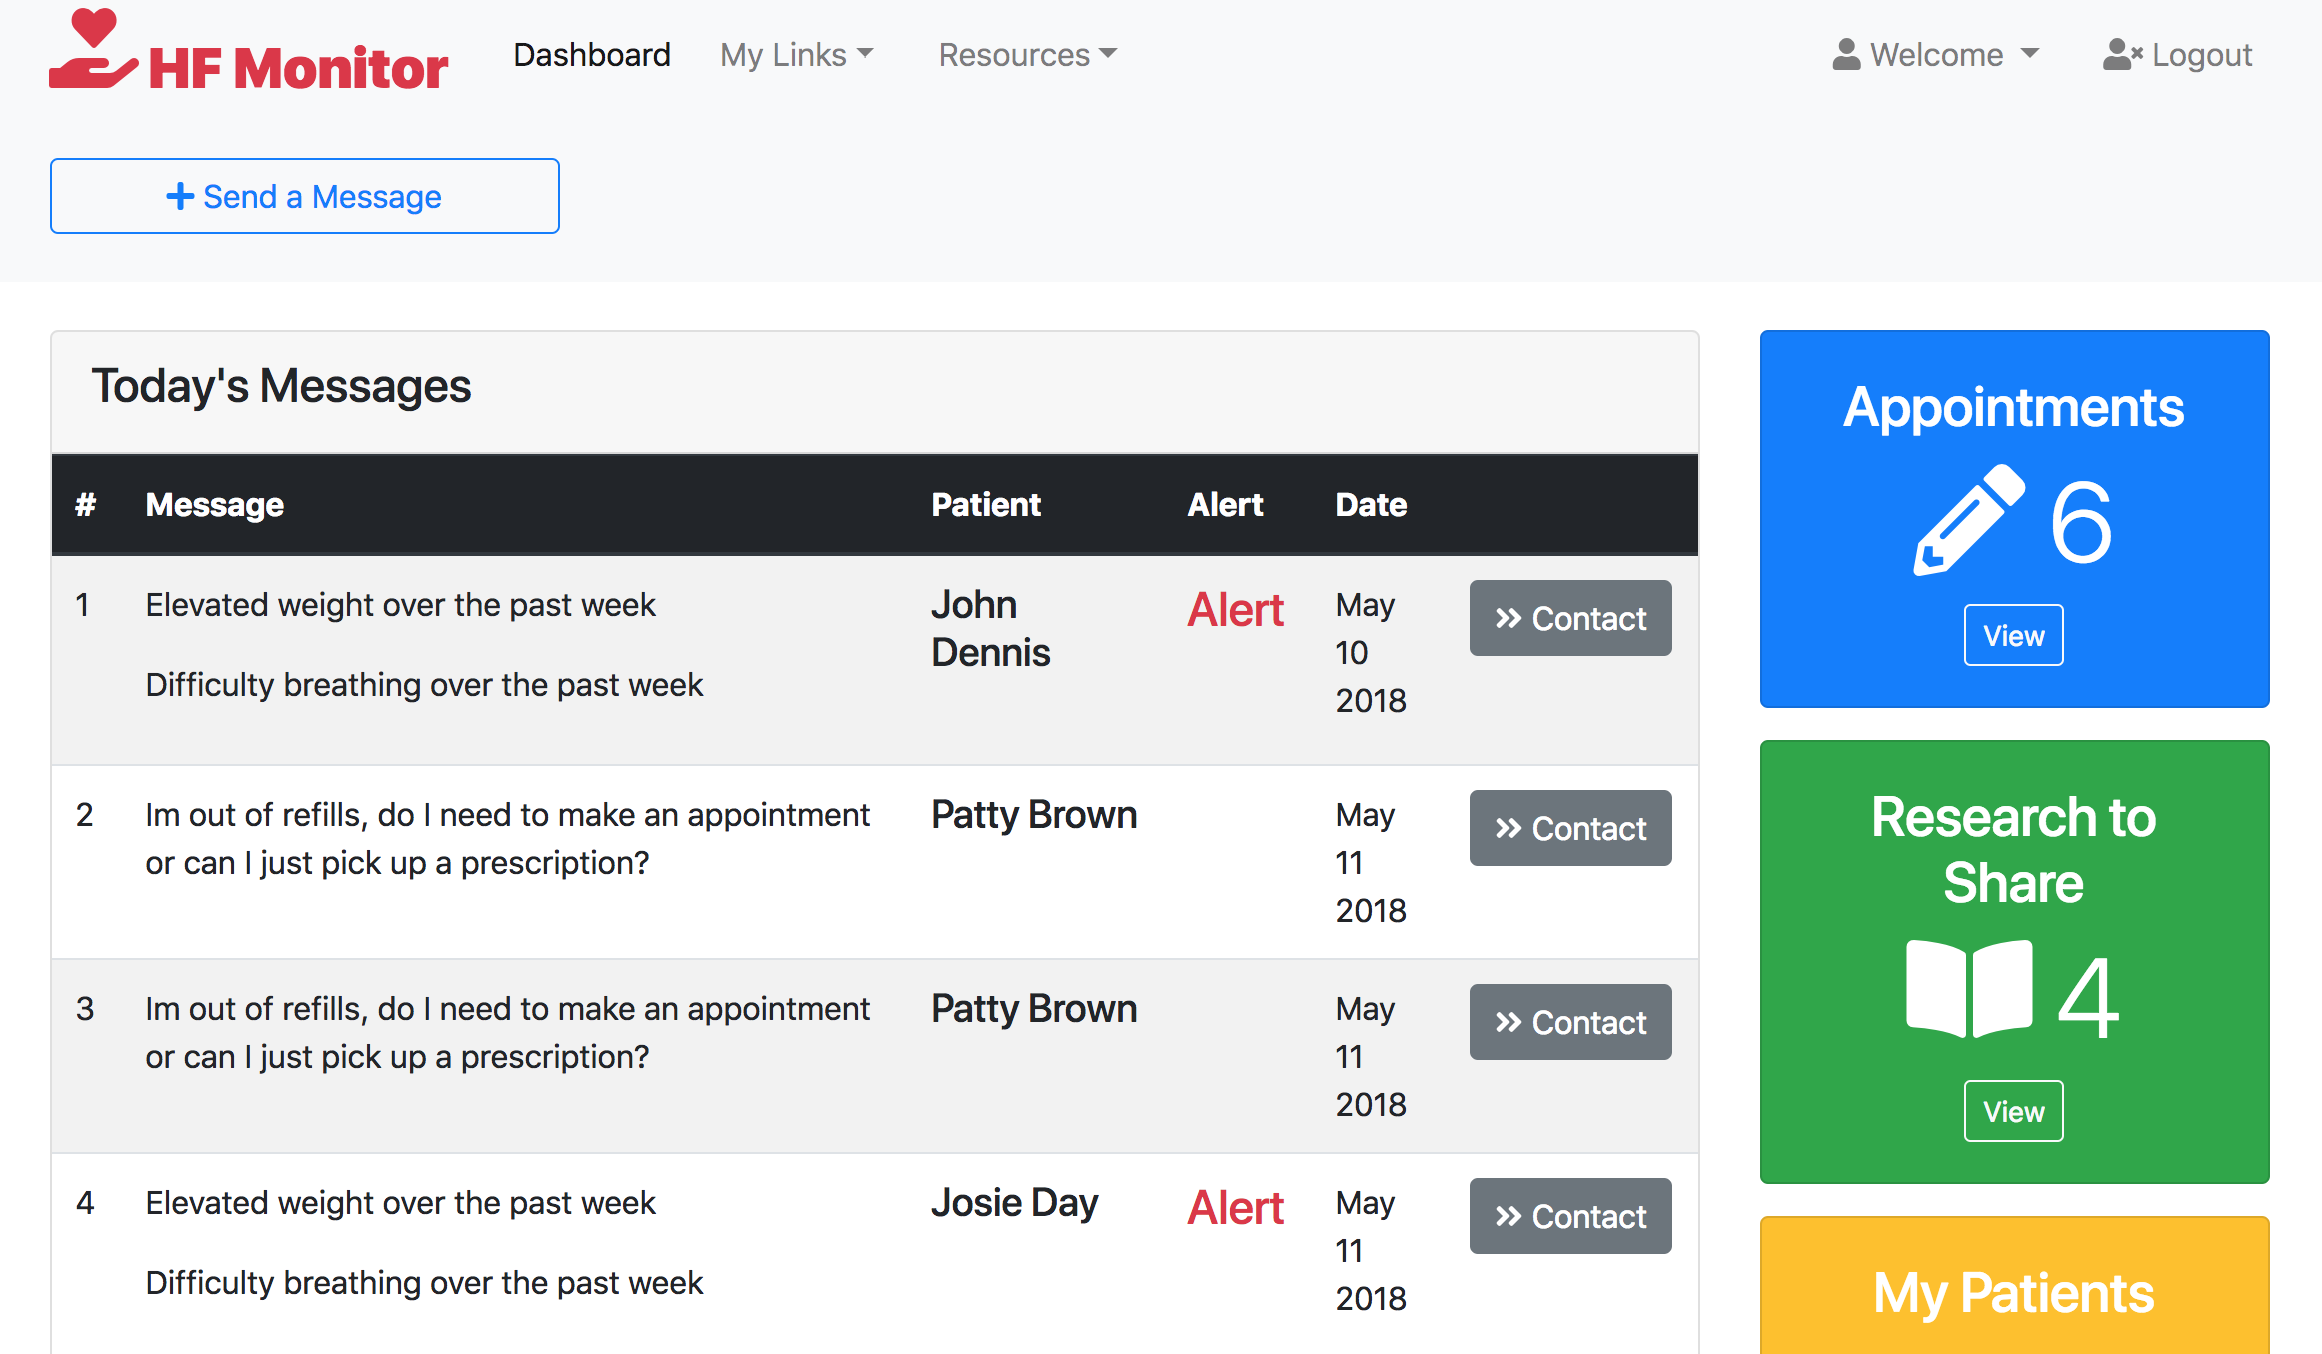Viewport: 2322px width, 1354px height.
Task: Click the Logout nav link
Action: coord(2200,55)
